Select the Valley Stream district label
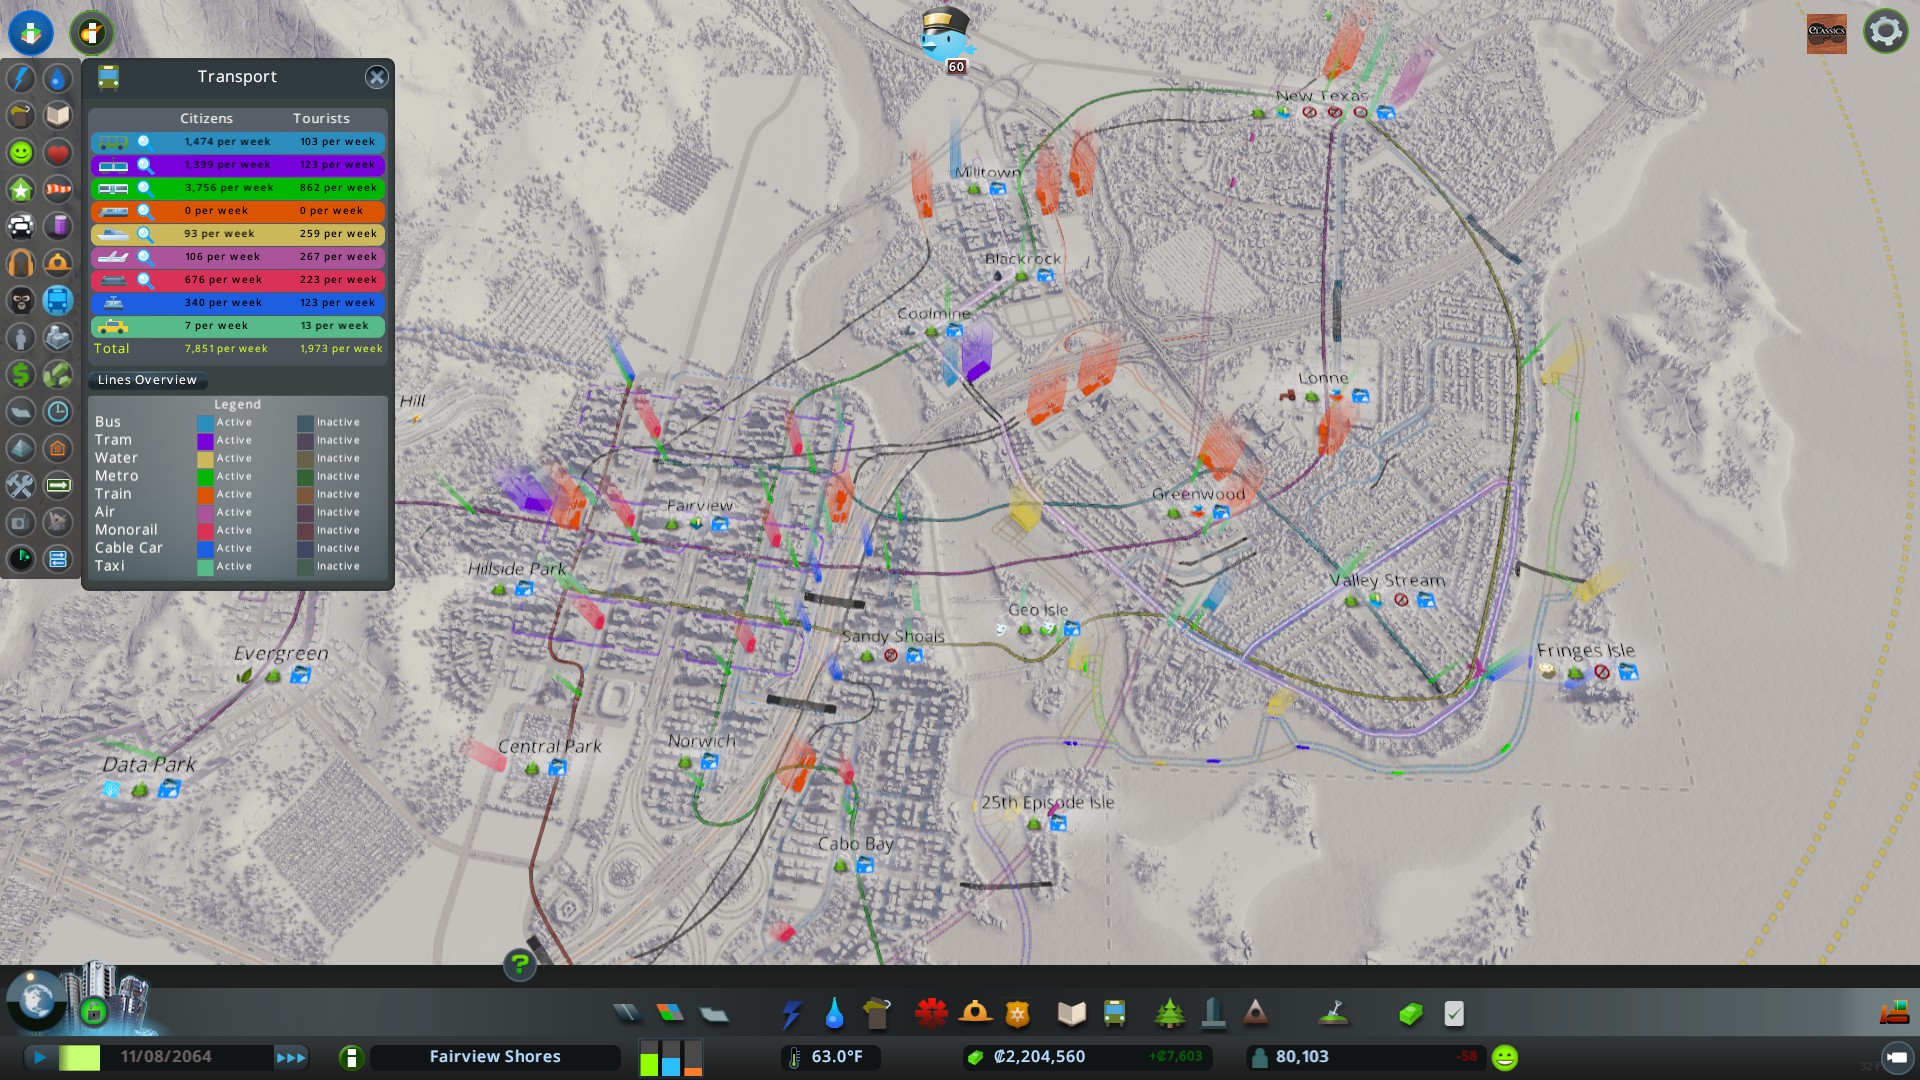The image size is (1920, 1080). pos(1387,580)
